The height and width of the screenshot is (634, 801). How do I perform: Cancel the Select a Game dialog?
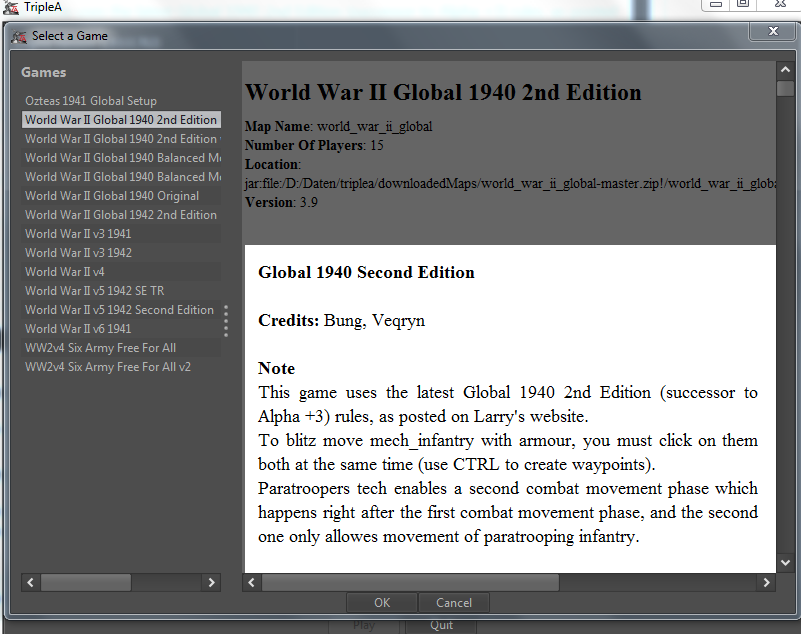454,602
